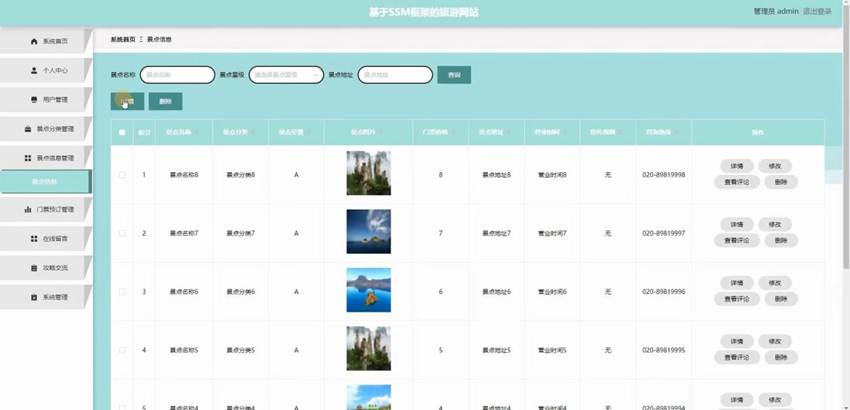This screenshot has height=410, width=850.
Task: Click the person icon beside 个人中心
Action: (34, 71)
